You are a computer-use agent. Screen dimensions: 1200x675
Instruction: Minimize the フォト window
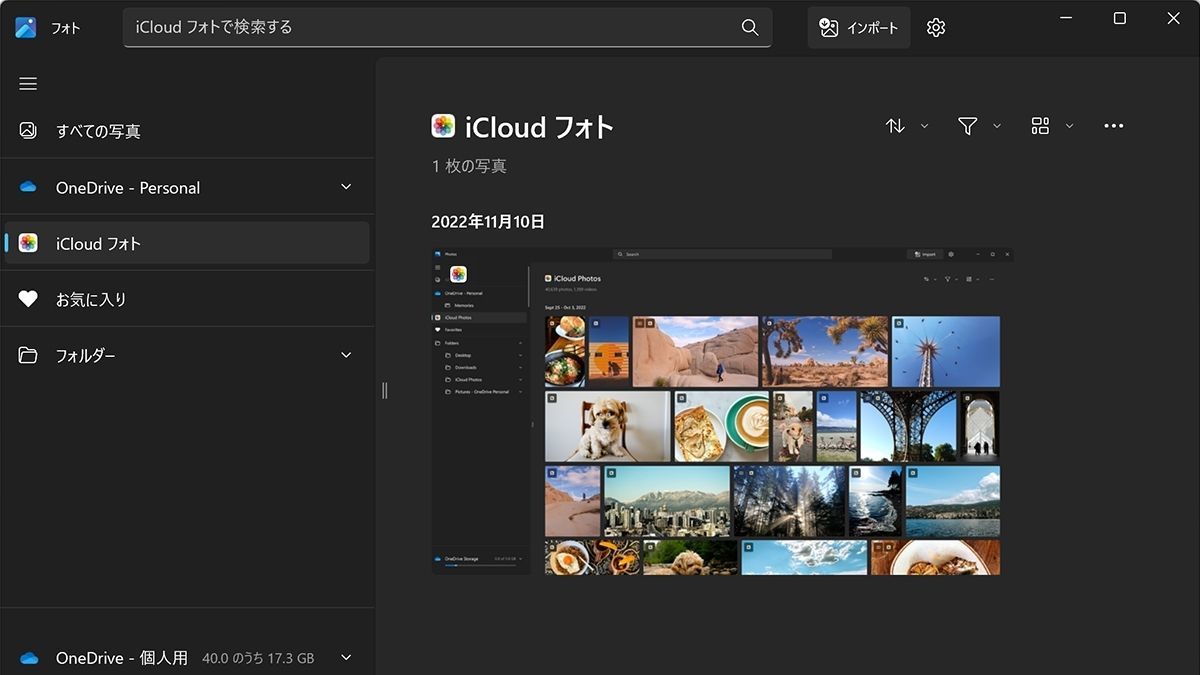point(1066,19)
